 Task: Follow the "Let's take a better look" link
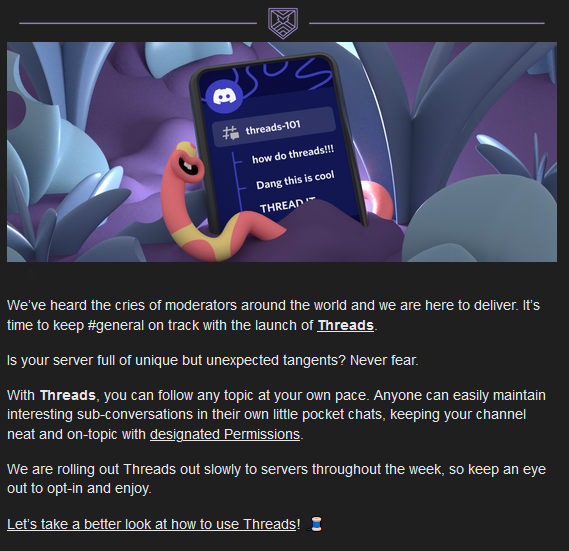tap(151, 524)
